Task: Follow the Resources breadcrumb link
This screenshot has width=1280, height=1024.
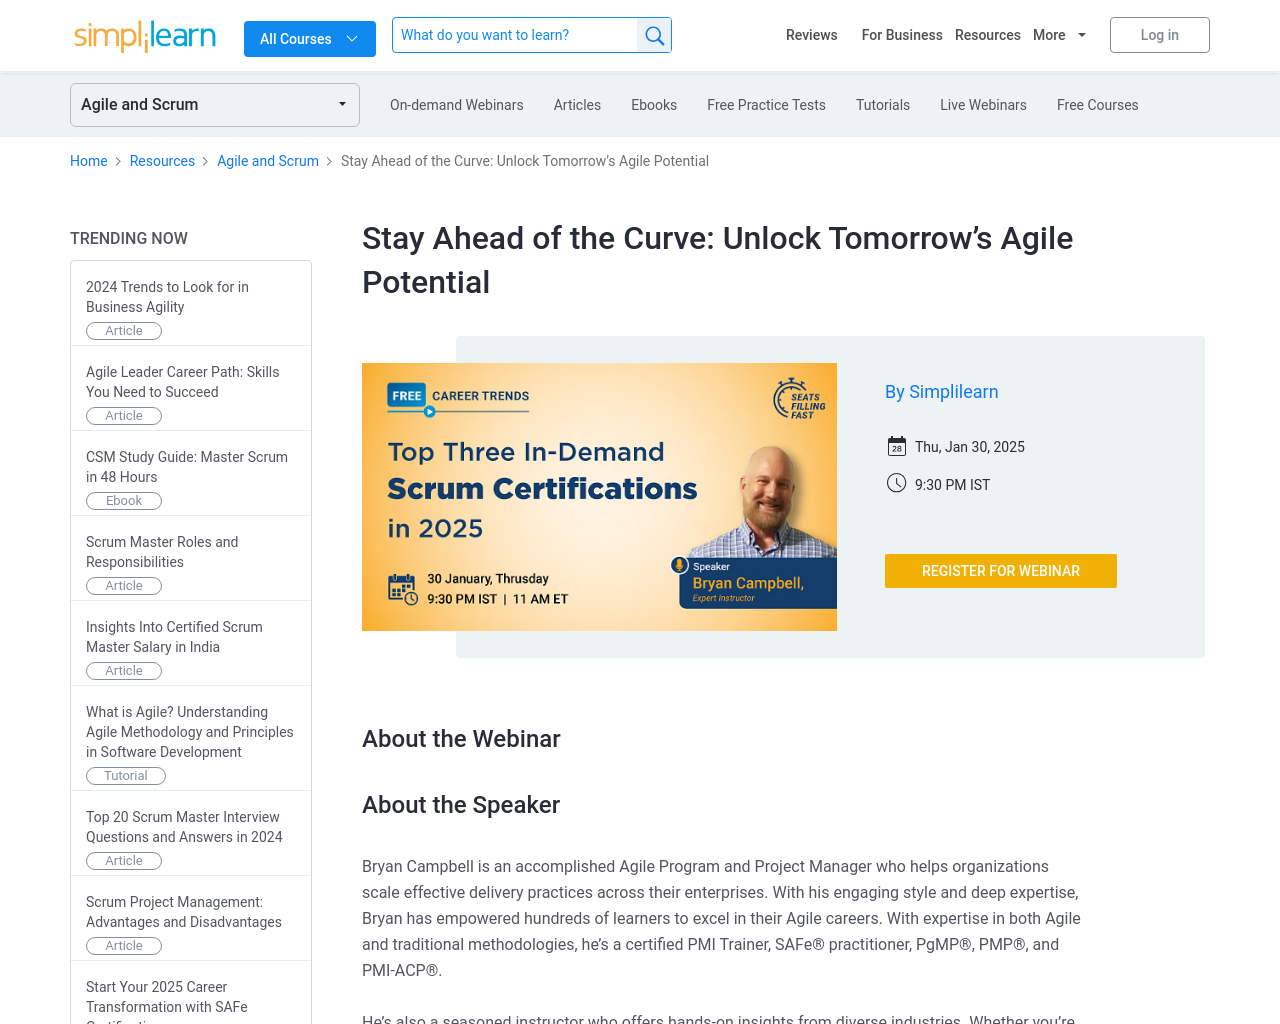Action: click(x=162, y=161)
